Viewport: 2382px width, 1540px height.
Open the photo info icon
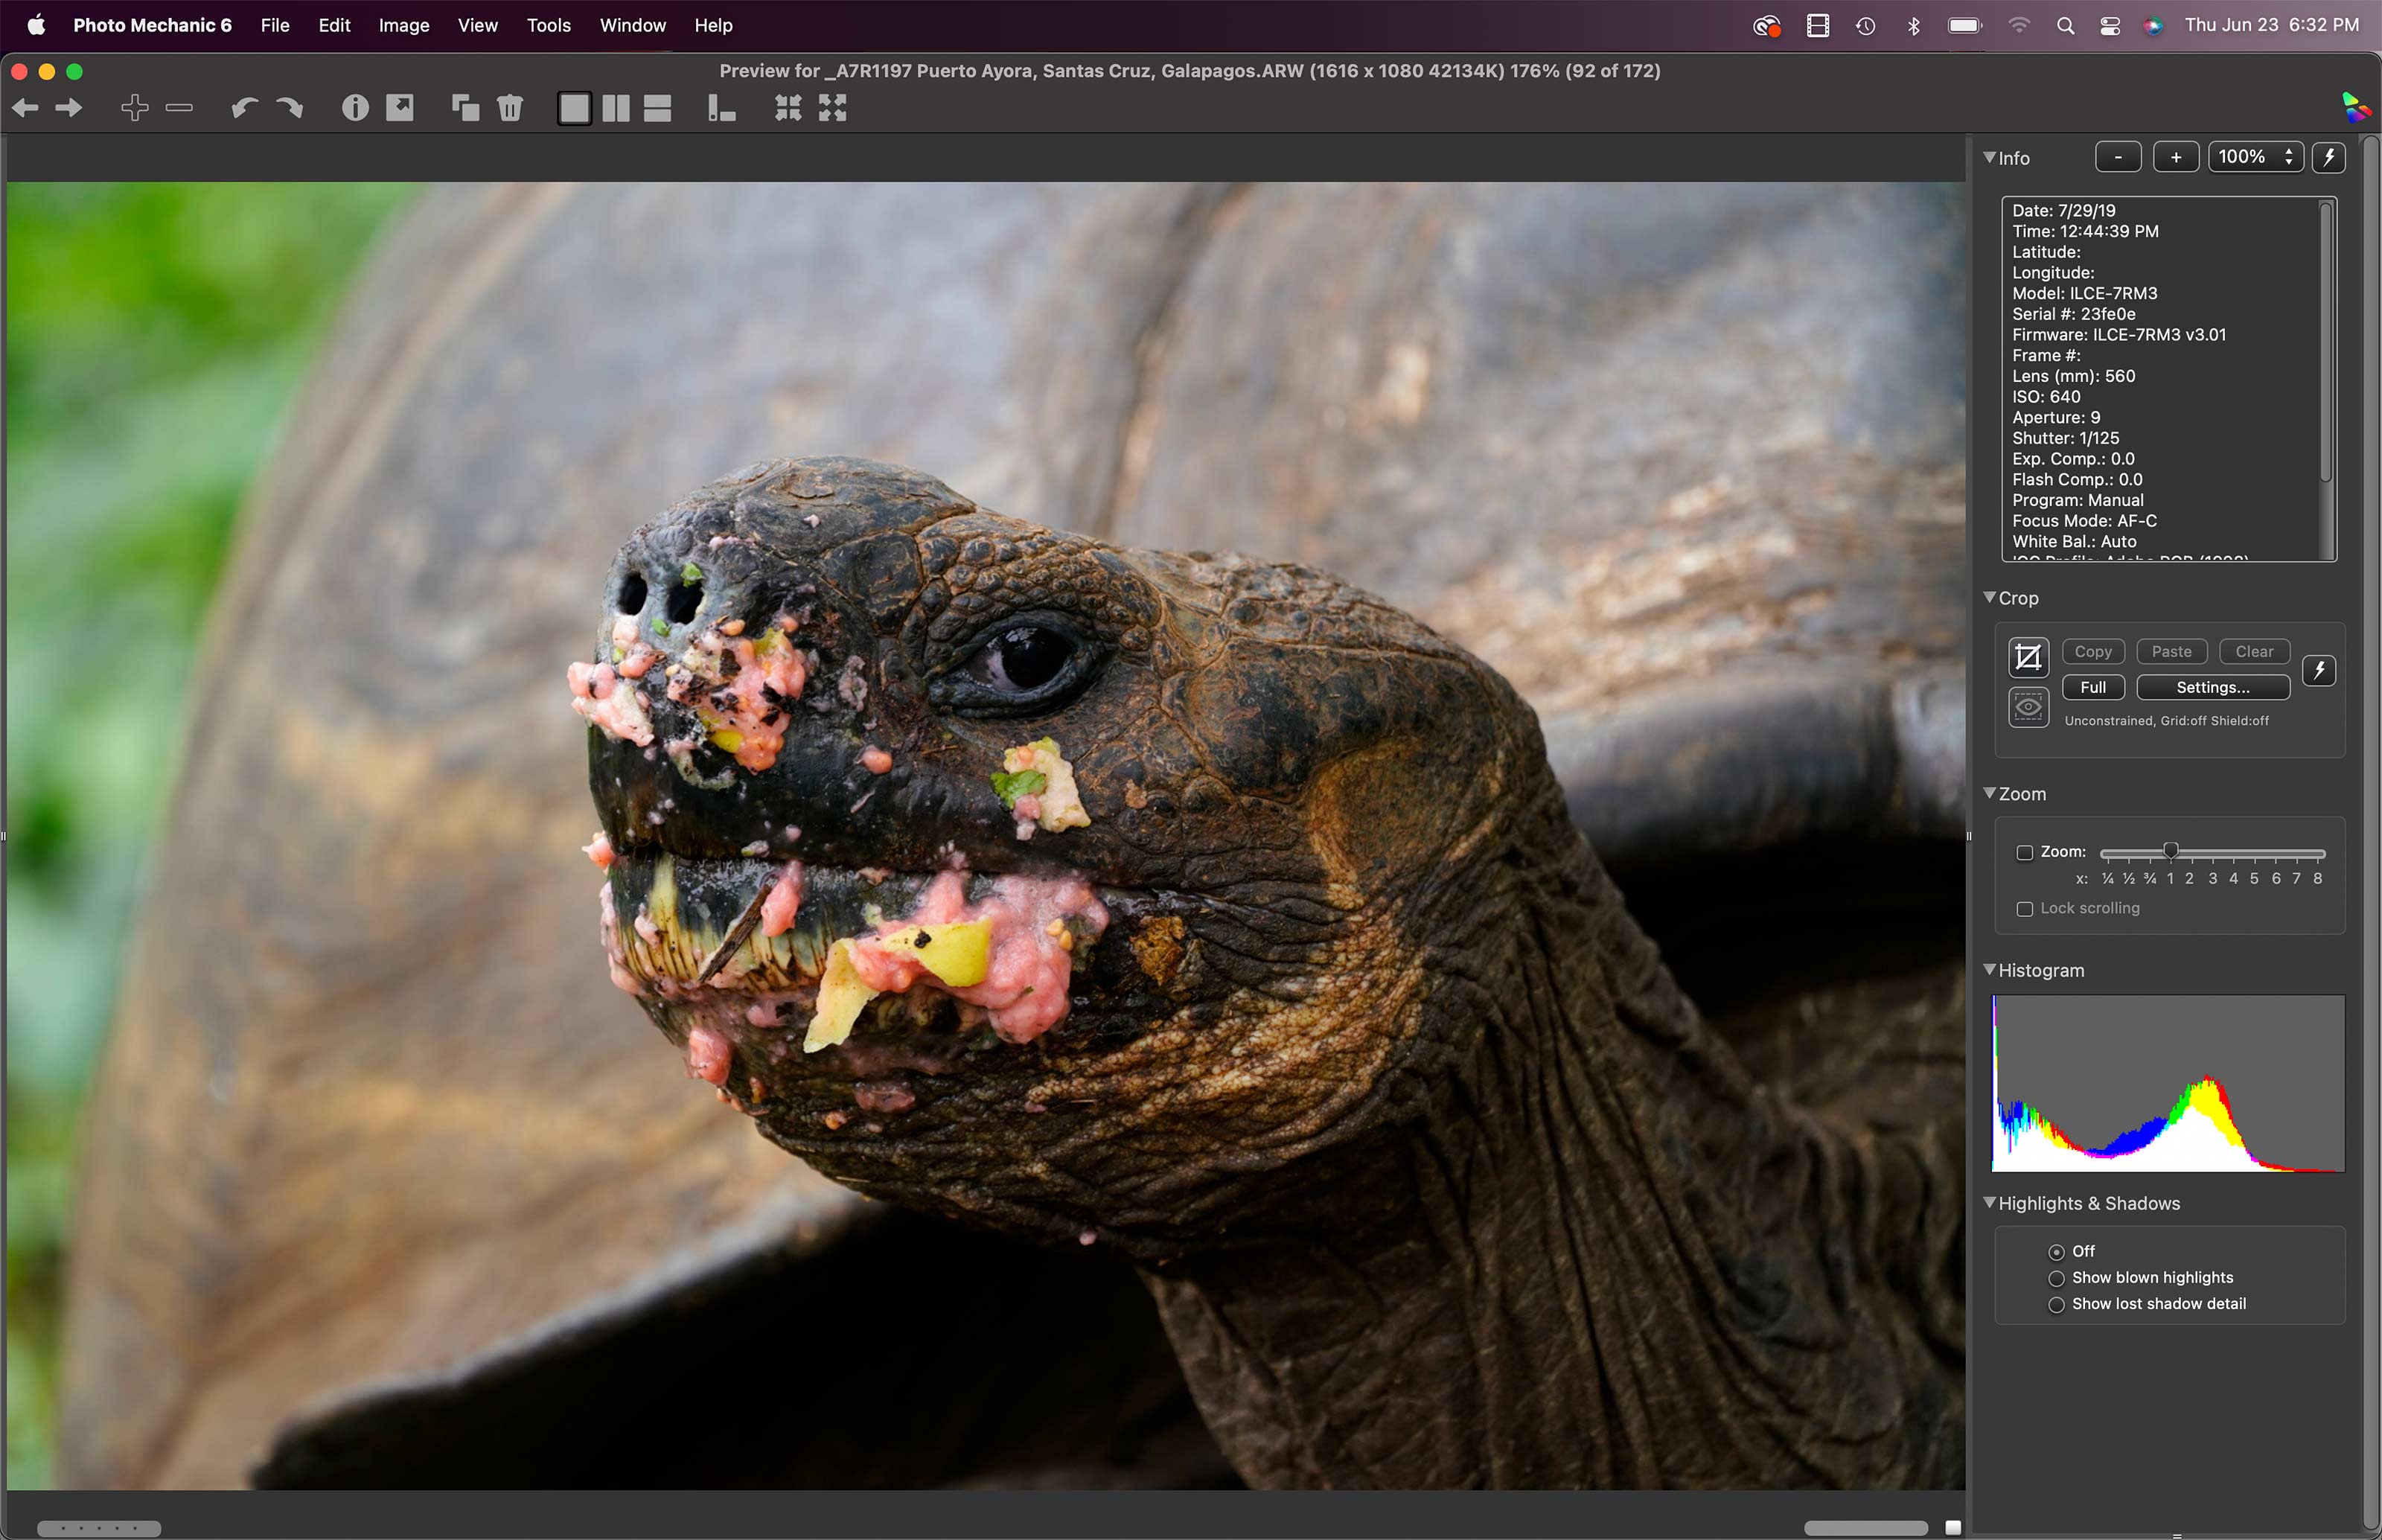pyautogui.click(x=355, y=108)
